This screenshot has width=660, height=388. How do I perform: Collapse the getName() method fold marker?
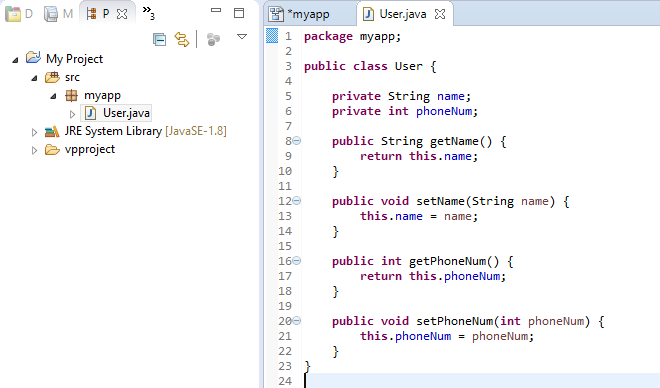pyautogui.click(x=297, y=141)
